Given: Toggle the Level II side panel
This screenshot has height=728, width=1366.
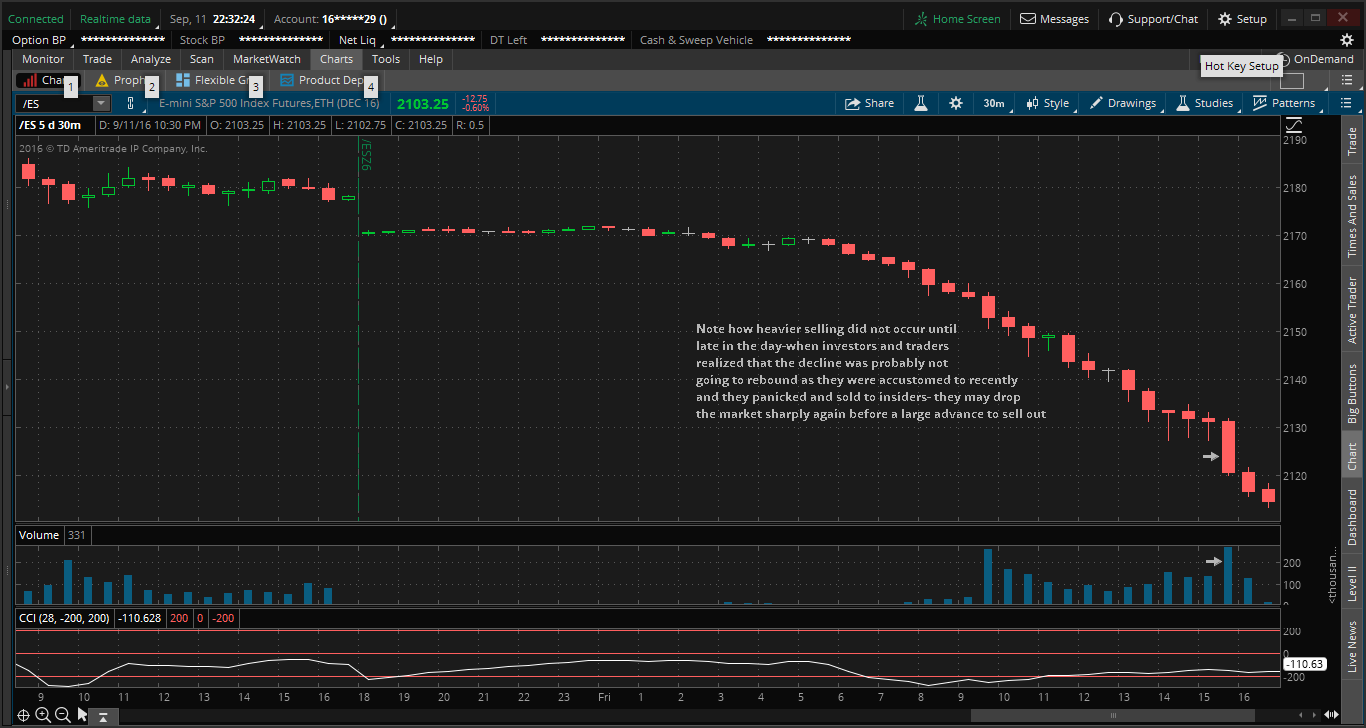Looking at the screenshot, I should (x=1352, y=583).
